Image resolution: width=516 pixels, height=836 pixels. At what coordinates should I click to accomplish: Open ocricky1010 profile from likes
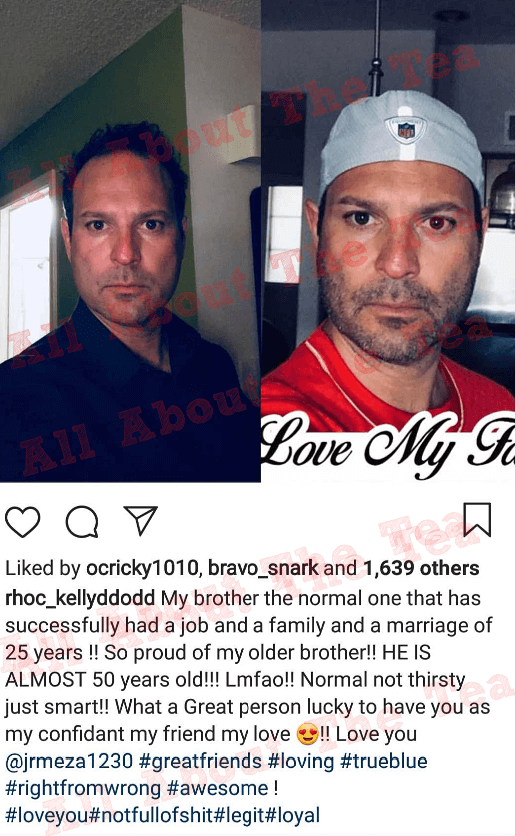(142, 569)
